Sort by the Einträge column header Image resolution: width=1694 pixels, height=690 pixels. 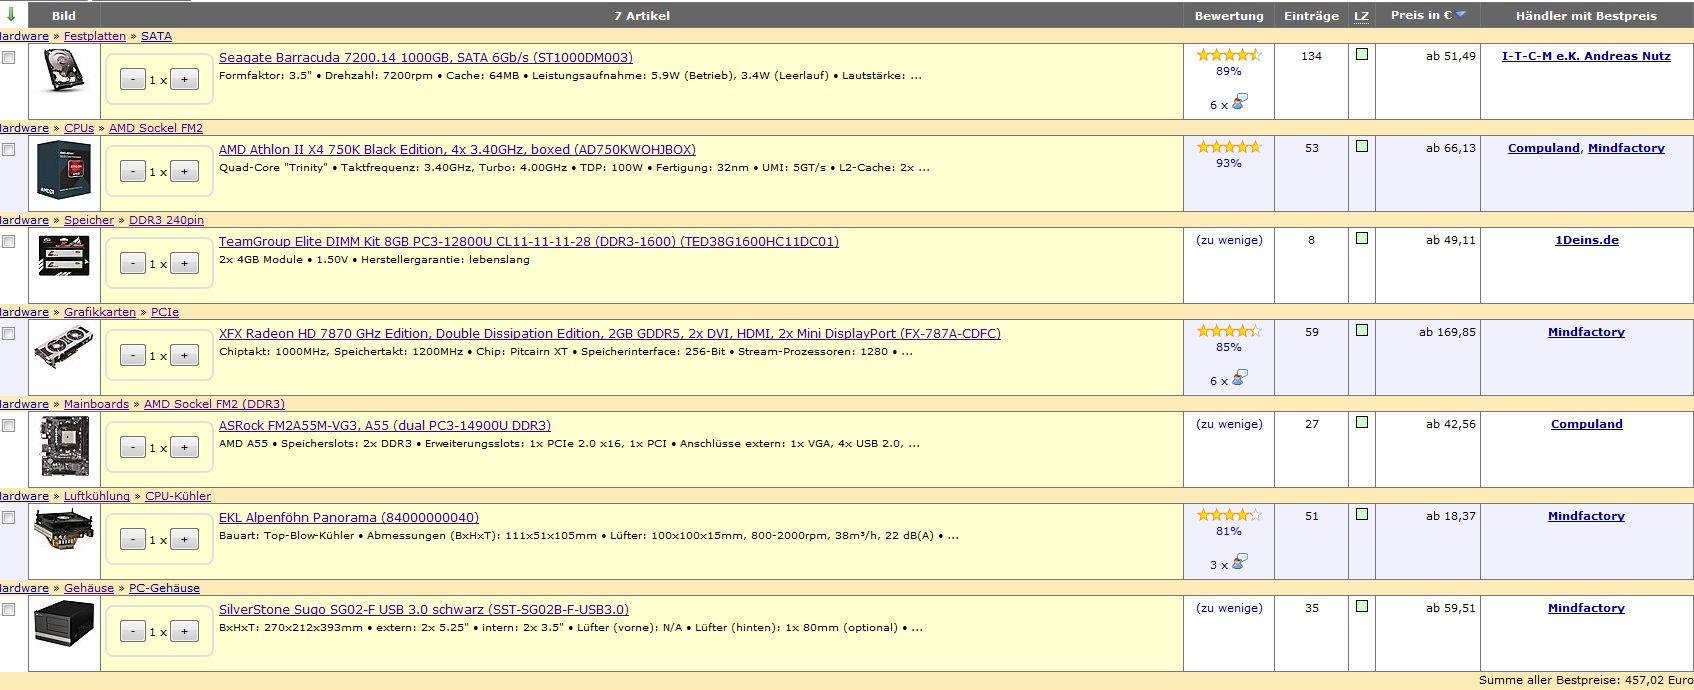(1311, 16)
